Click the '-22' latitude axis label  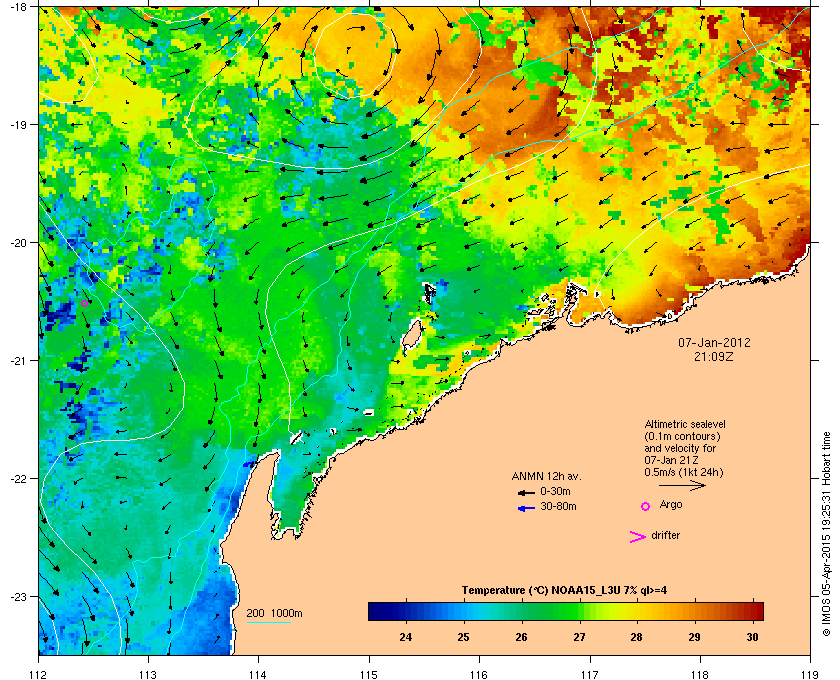[x=17, y=478]
